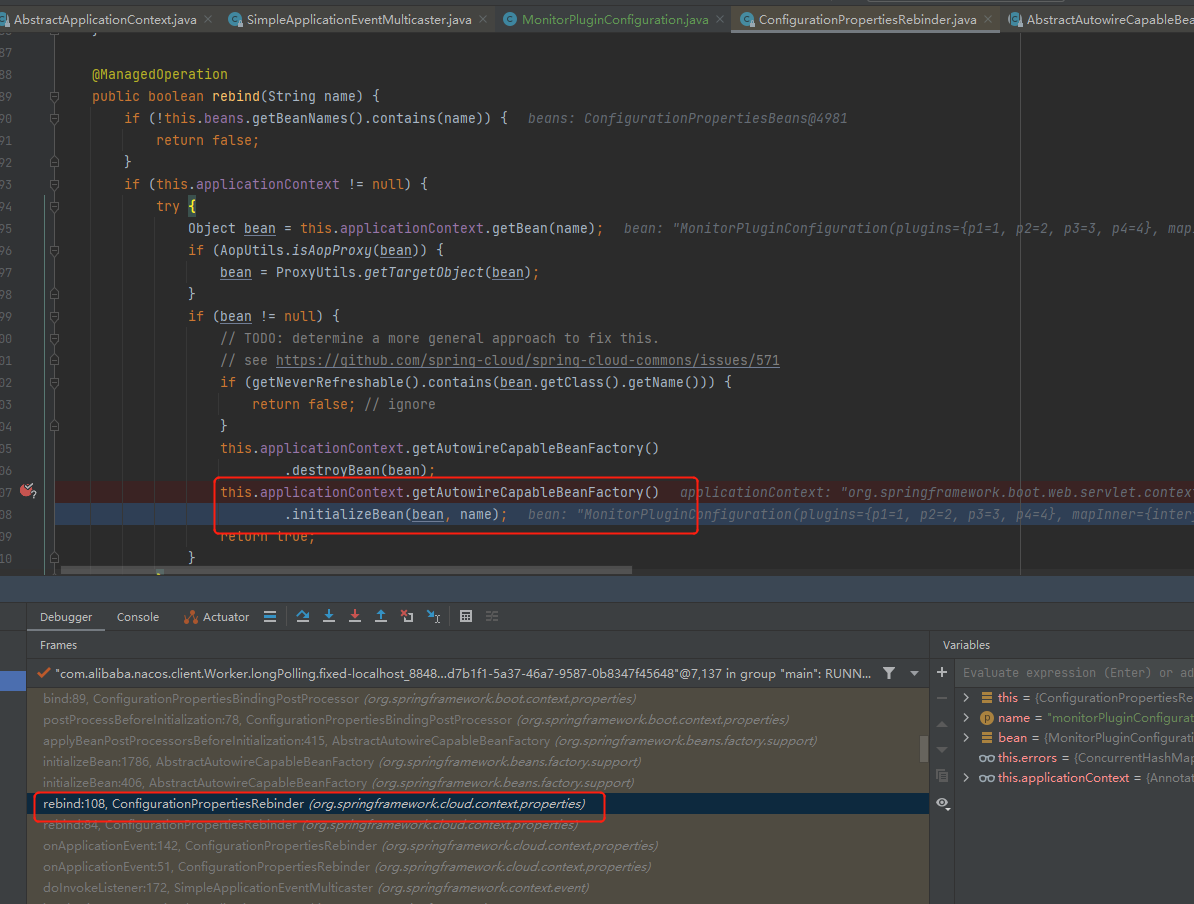Screen dimensions: 1194x904
Task: Click the filter funnel icon in Frames panel
Action: click(889, 674)
